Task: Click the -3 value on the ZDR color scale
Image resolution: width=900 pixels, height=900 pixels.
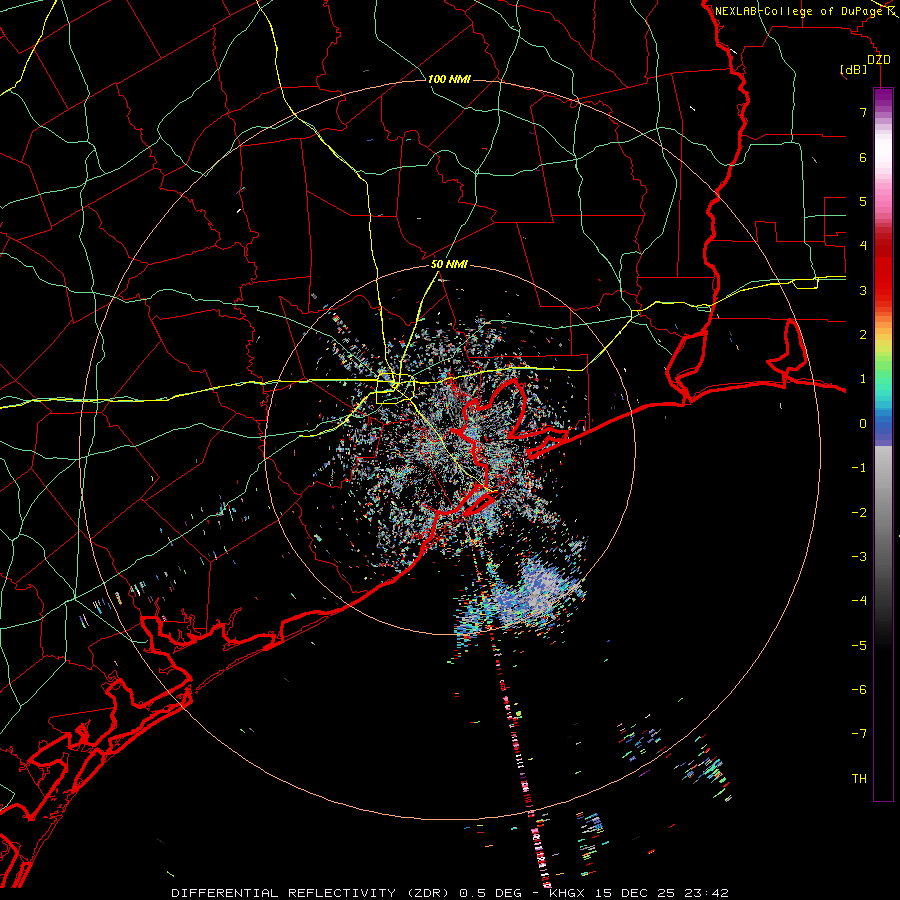Action: (x=859, y=557)
